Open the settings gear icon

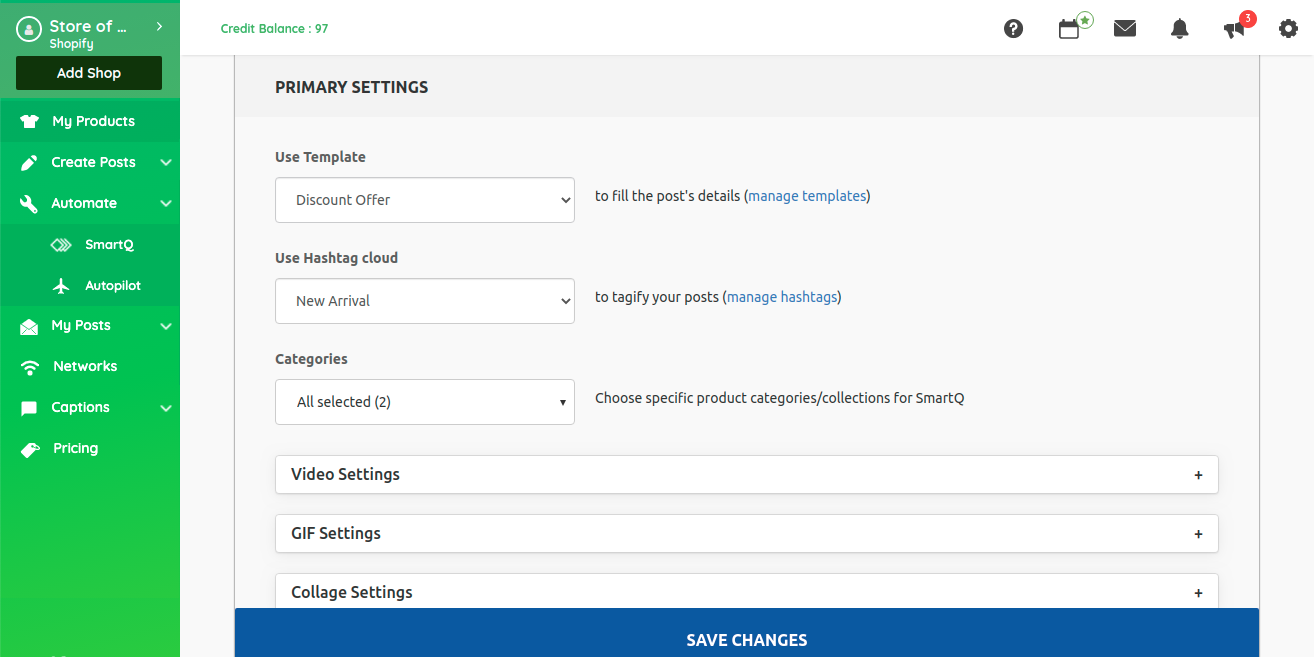(x=1288, y=29)
